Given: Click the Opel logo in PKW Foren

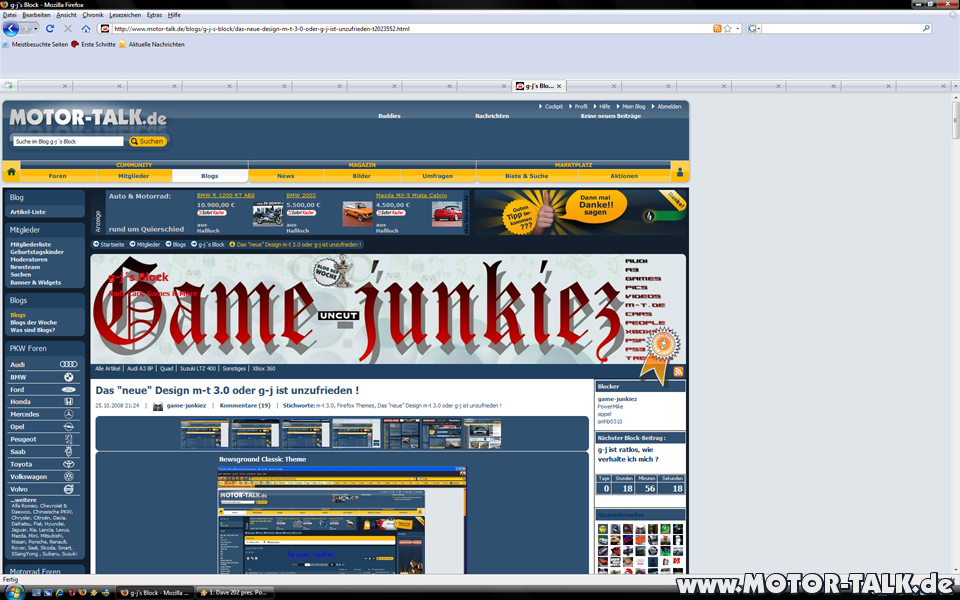Looking at the screenshot, I should 69,427.
